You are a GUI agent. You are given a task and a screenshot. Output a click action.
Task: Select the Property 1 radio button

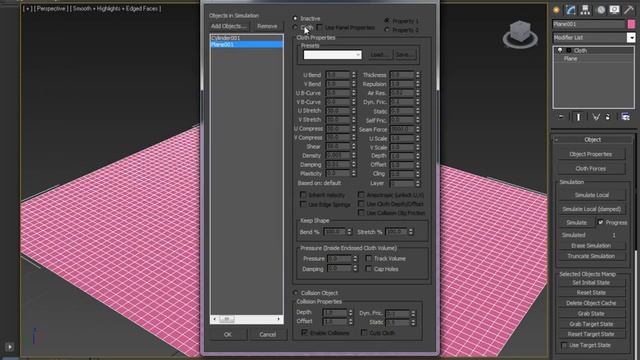(387, 20)
